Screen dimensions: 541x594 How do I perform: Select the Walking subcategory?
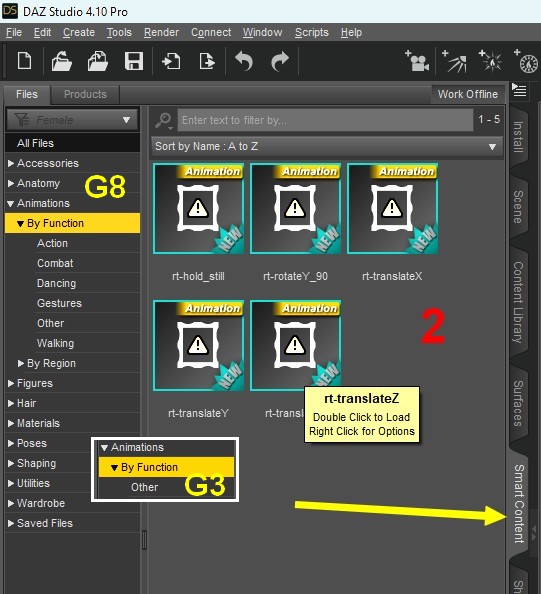pos(55,344)
